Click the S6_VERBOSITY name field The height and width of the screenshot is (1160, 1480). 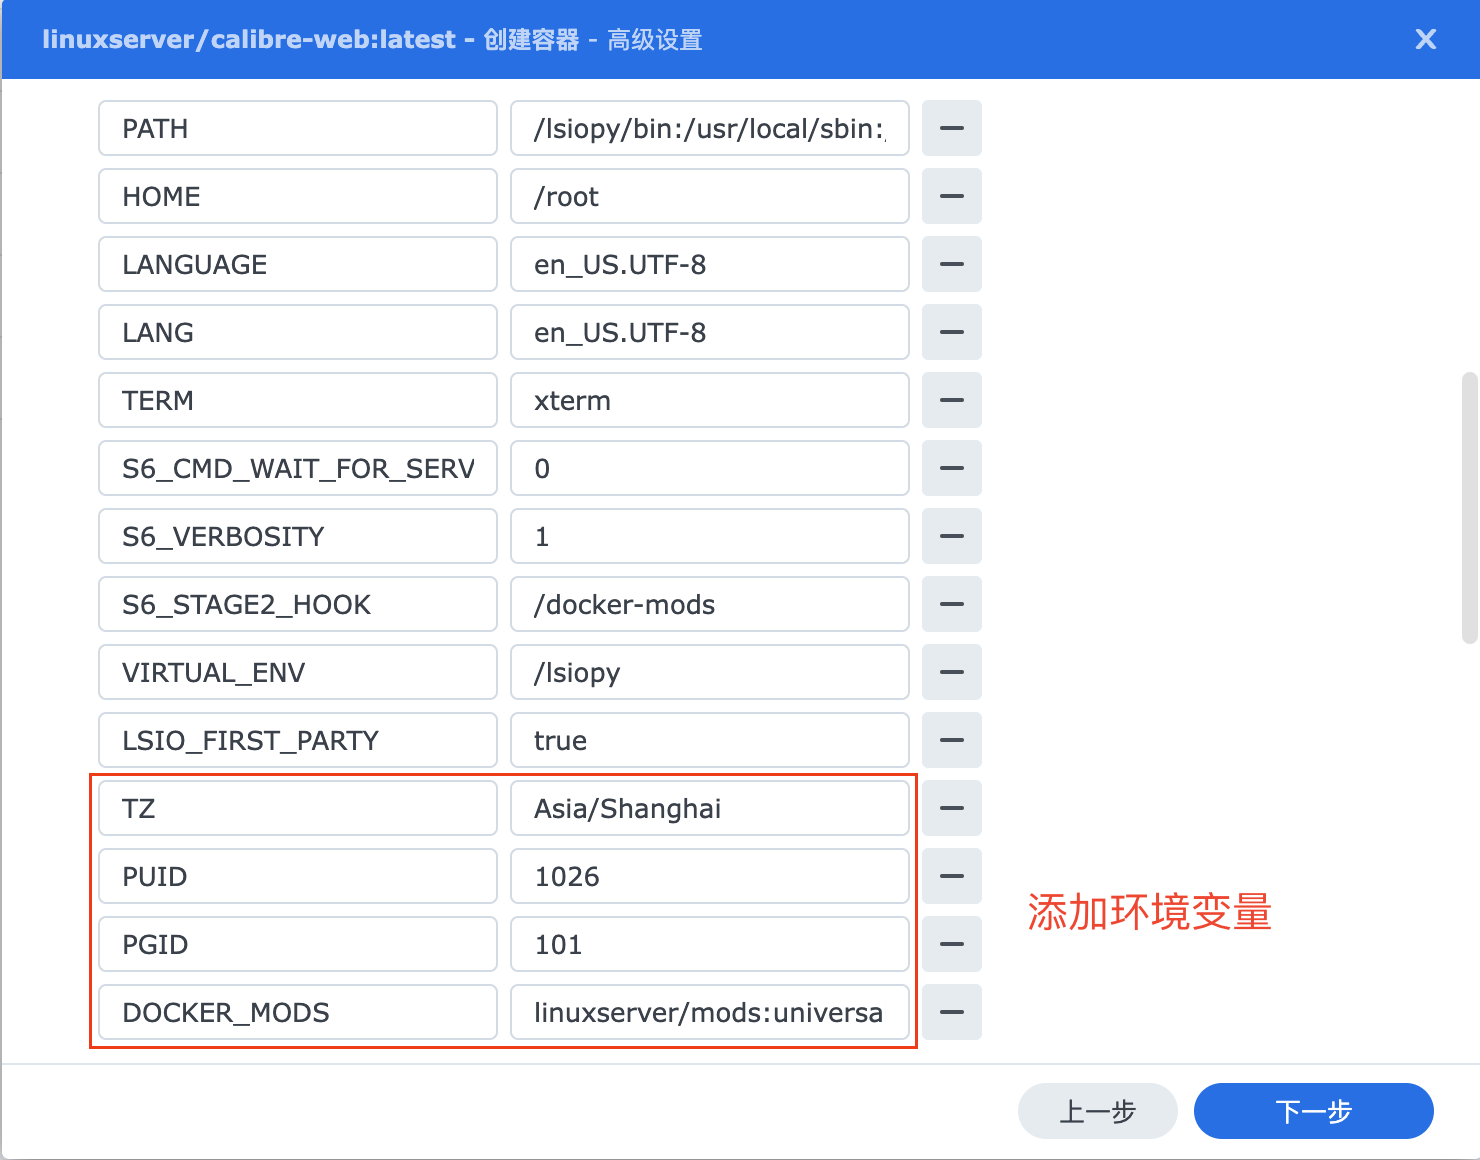click(x=298, y=536)
